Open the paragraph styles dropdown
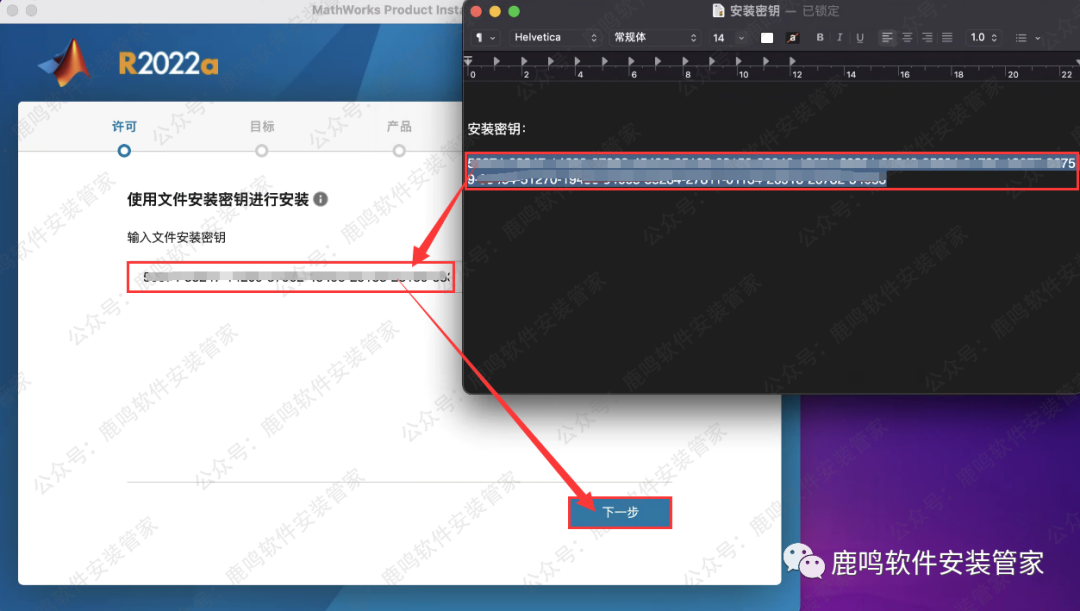 485,38
